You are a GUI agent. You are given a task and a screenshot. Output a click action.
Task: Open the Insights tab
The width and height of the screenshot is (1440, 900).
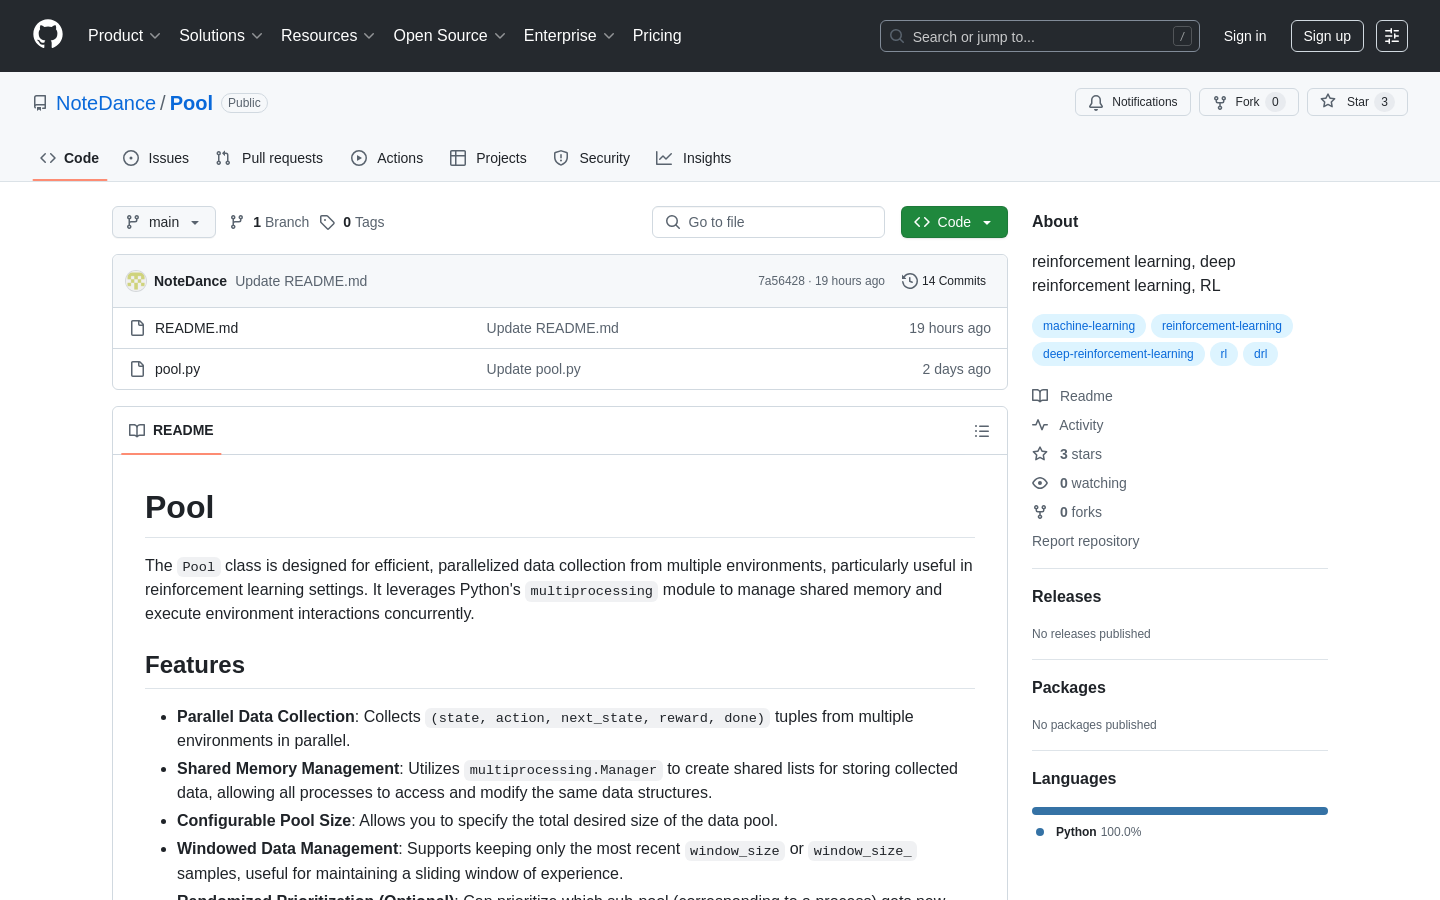click(x=694, y=158)
